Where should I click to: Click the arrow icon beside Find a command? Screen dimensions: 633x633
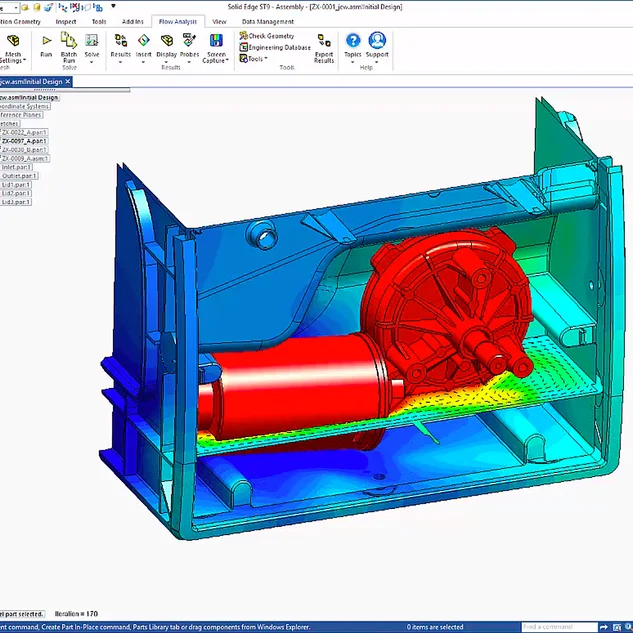tap(604, 627)
